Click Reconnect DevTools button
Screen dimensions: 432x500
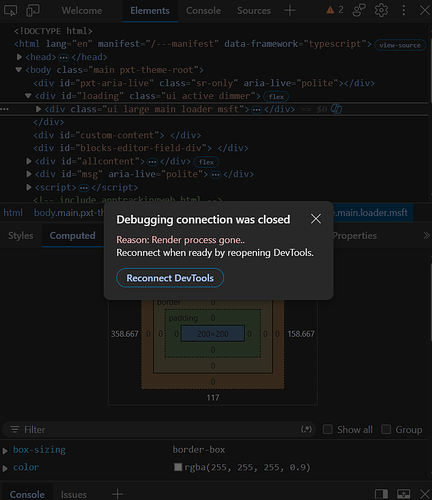tap(170, 278)
